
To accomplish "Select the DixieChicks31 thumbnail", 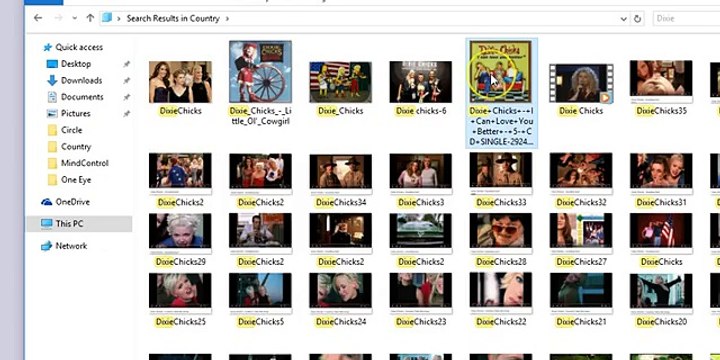I will (661, 173).
